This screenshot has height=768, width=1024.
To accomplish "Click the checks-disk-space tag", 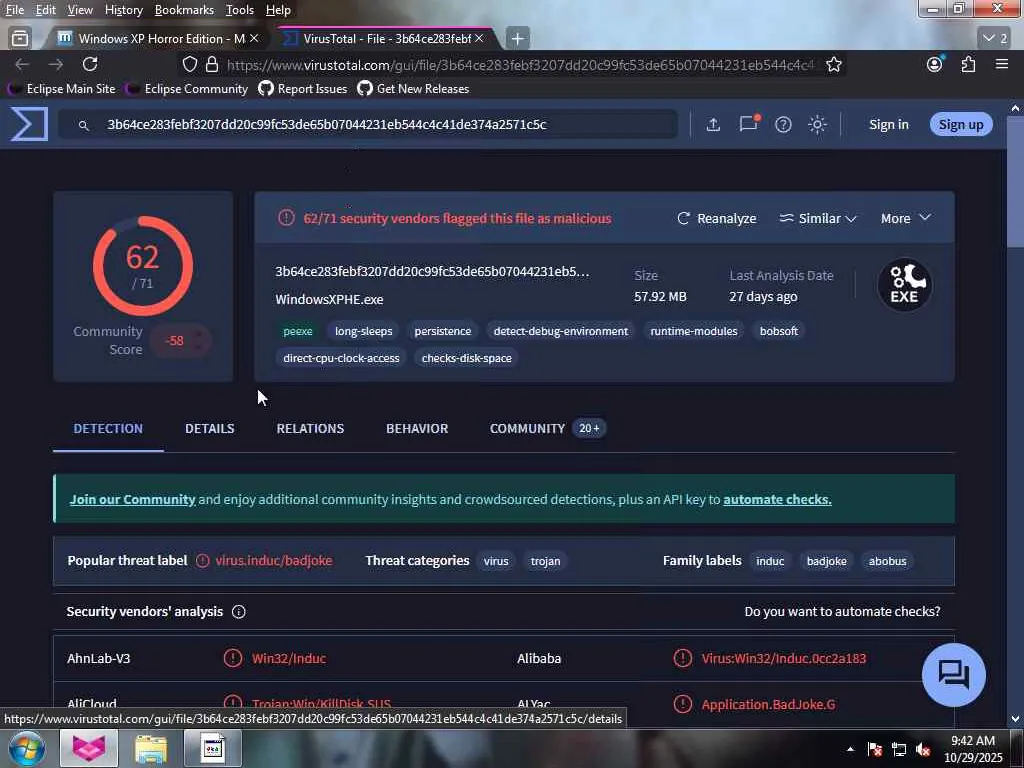I will (x=466, y=358).
